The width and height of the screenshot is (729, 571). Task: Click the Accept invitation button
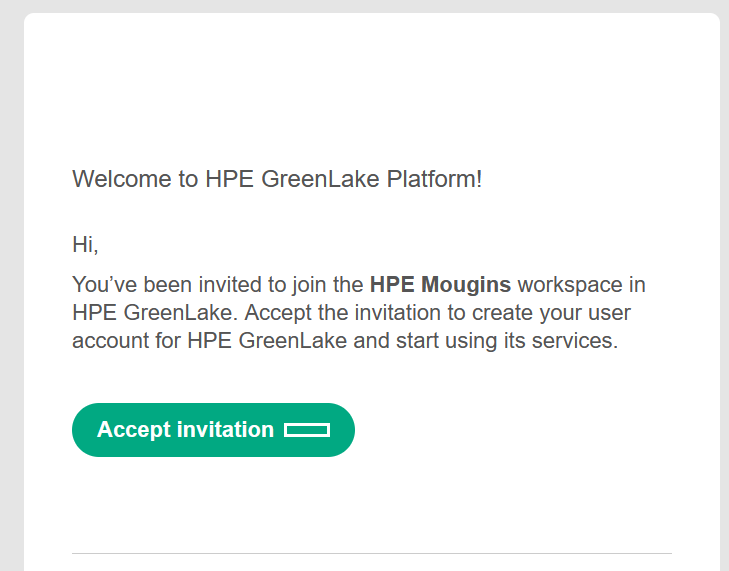point(213,430)
